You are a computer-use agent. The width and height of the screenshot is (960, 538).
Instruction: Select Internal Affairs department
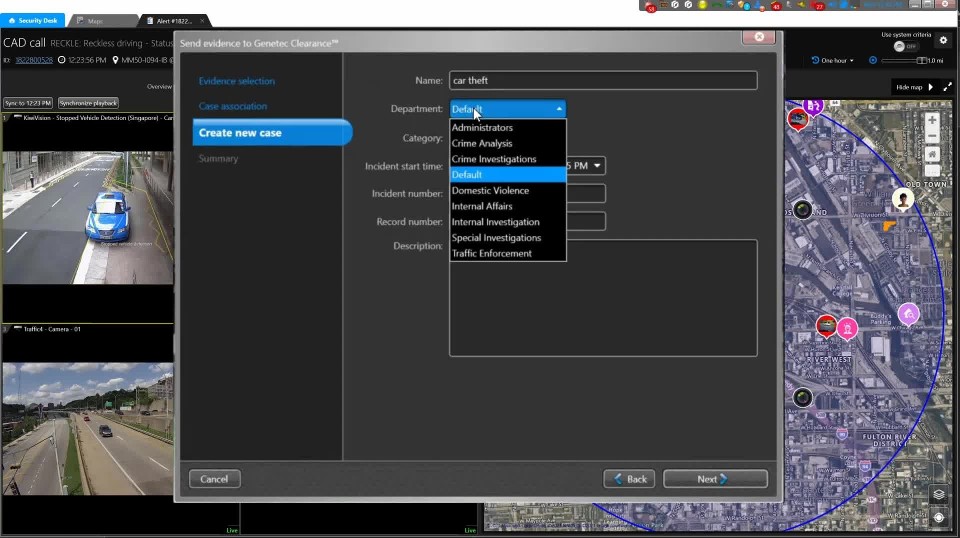click(508, 206)
